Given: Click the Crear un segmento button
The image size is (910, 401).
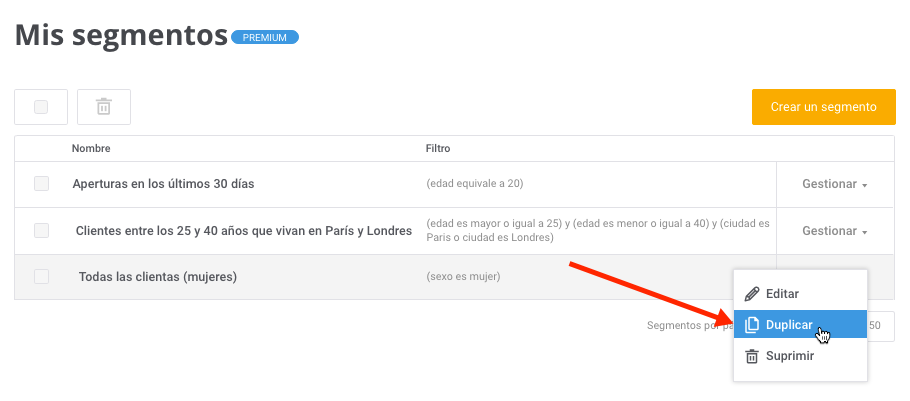Looking at the screenshot, I should tap(824, 107).
